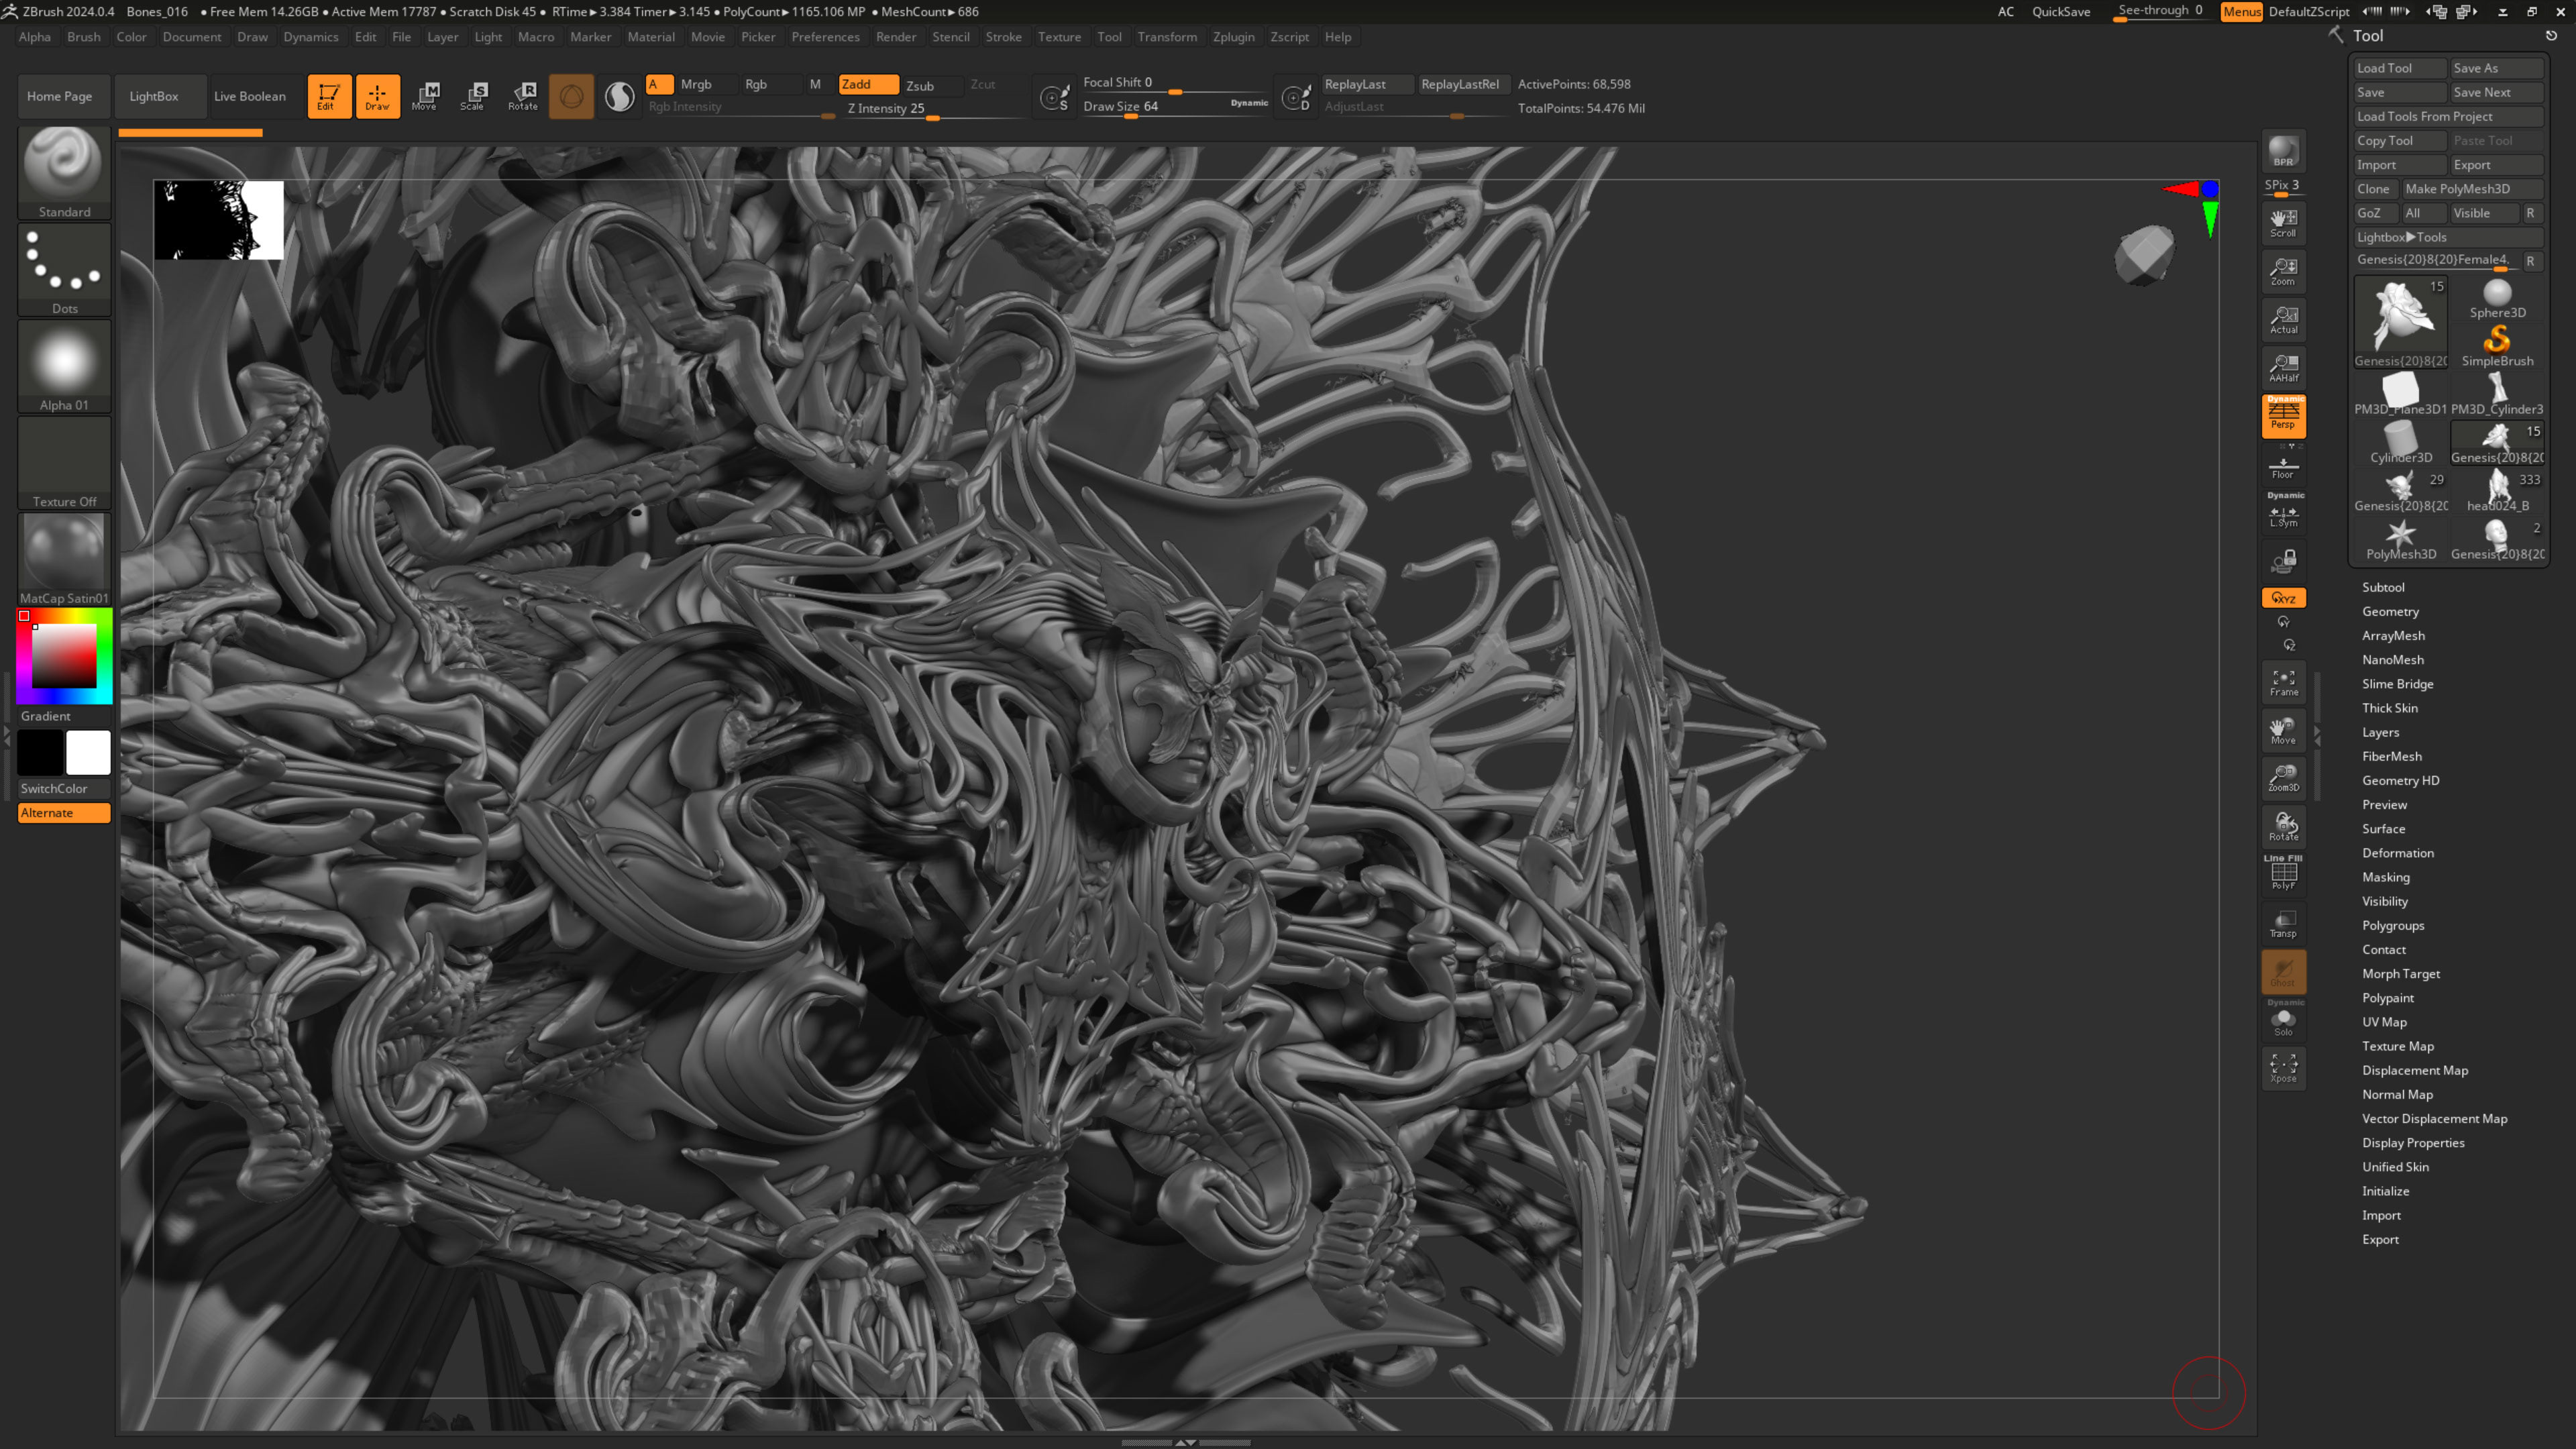Click the Frame view icon

tap(2283, 682)
